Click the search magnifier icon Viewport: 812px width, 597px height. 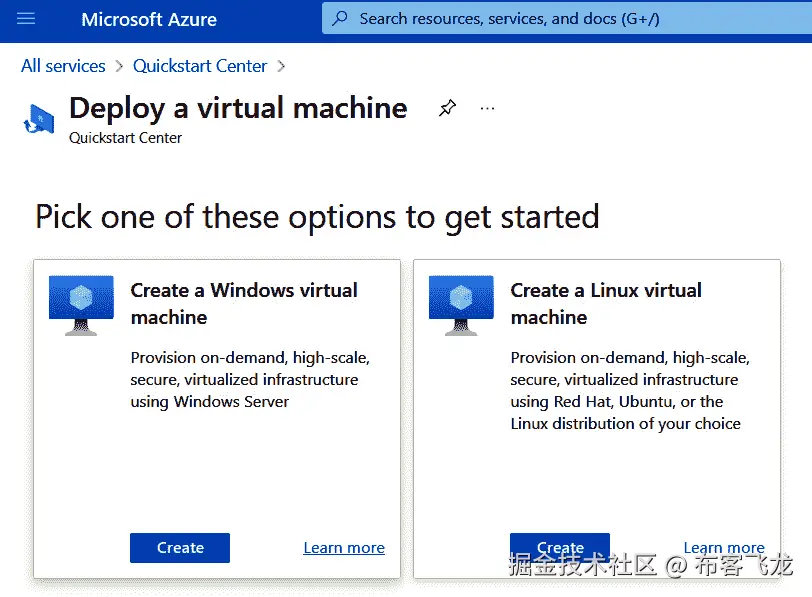point(340,19)
